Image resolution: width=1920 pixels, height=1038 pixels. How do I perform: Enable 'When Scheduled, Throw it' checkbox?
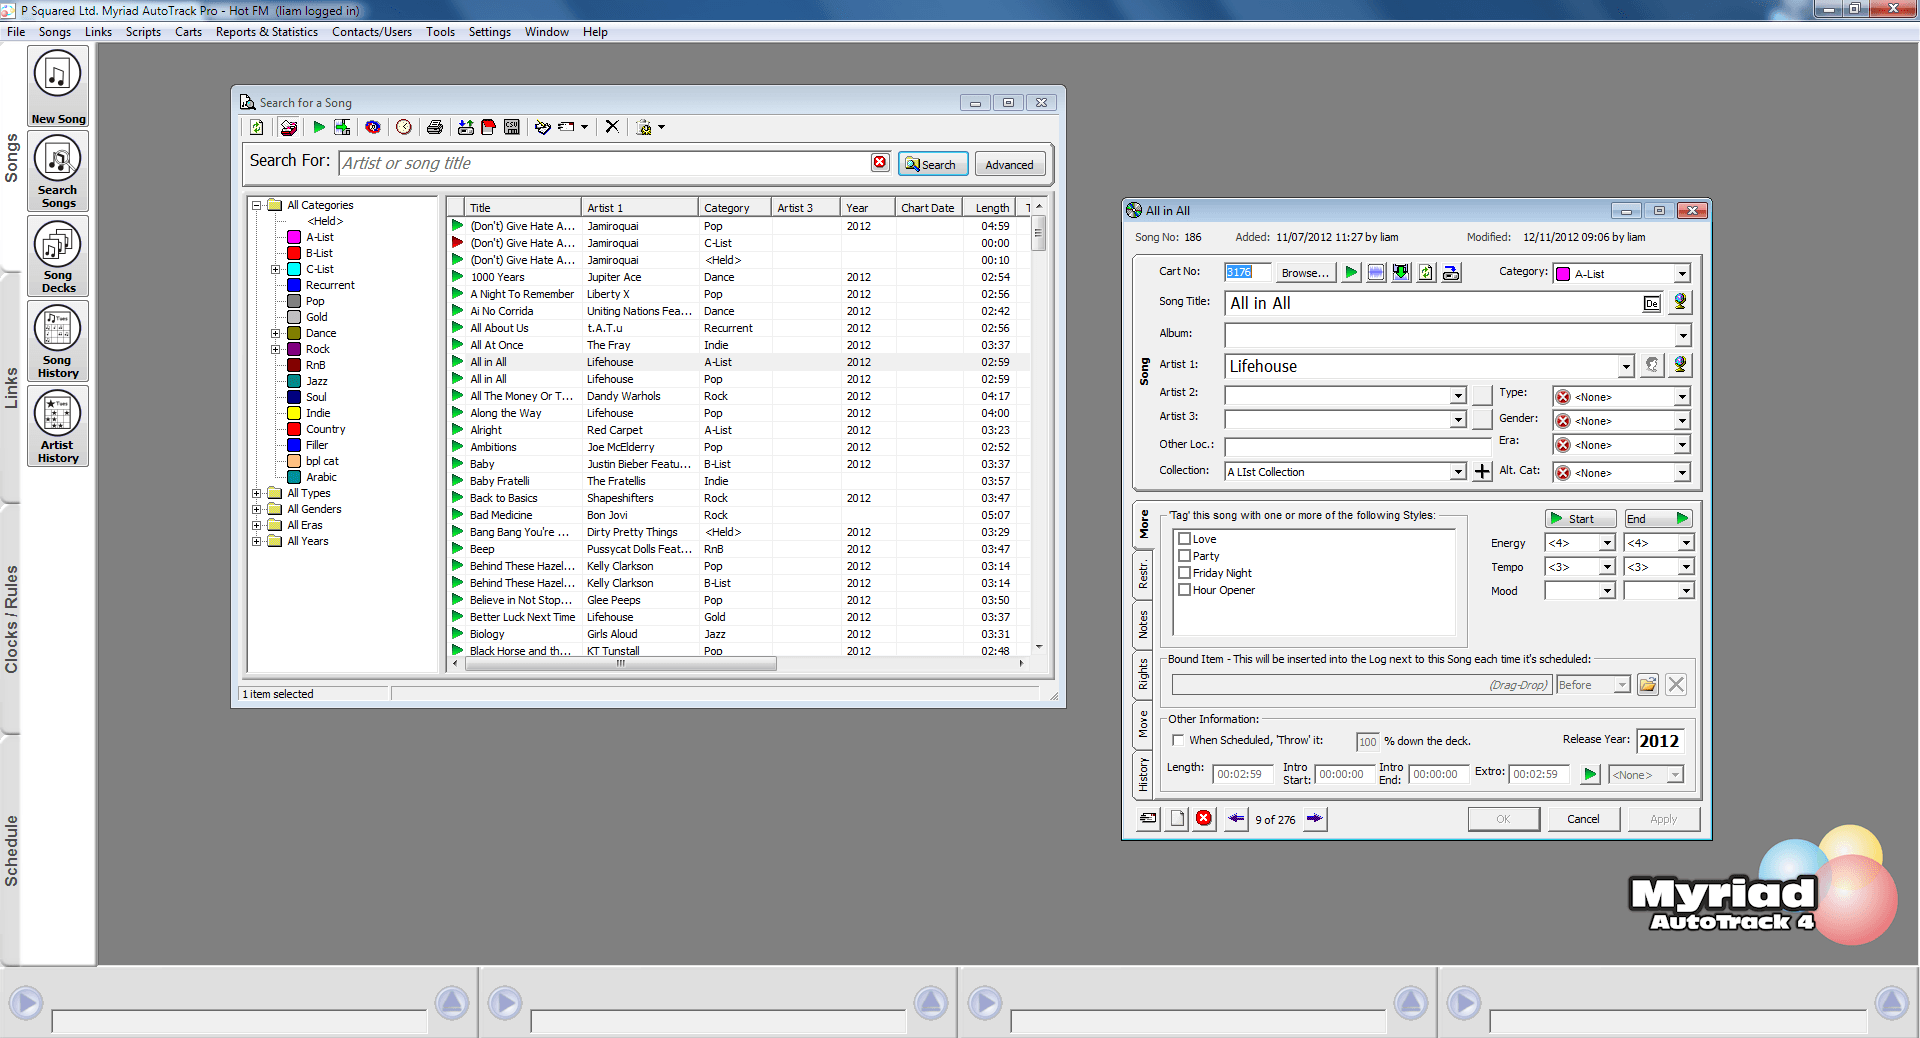coord(1178,740)
